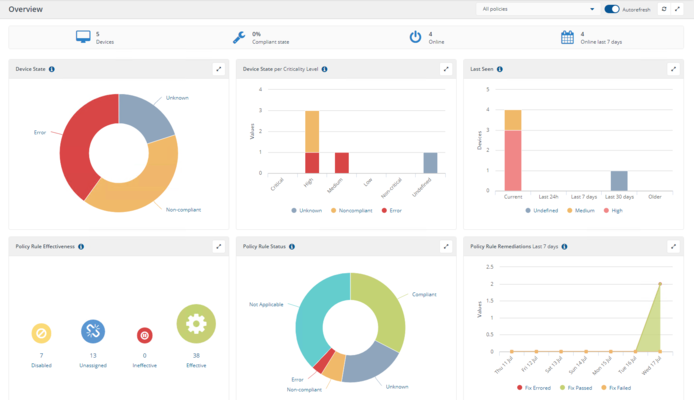Click the Disabled rules yellow icon
This screenshot has height=400, width=694.
(x=41, y=334)
